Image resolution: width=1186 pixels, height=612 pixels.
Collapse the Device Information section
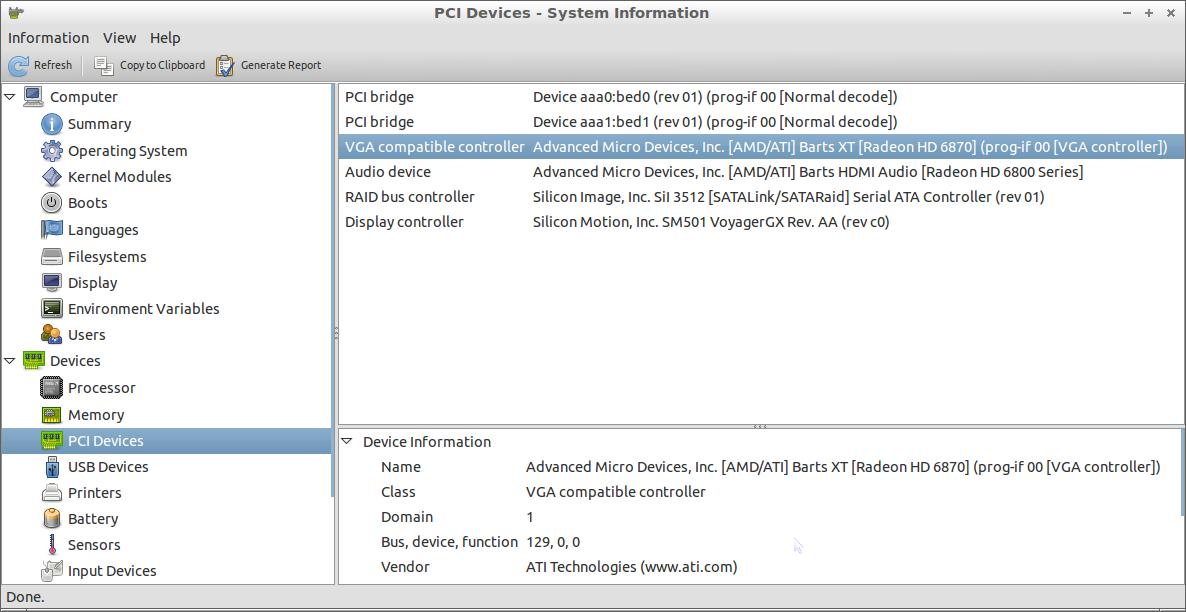point(347,442)
